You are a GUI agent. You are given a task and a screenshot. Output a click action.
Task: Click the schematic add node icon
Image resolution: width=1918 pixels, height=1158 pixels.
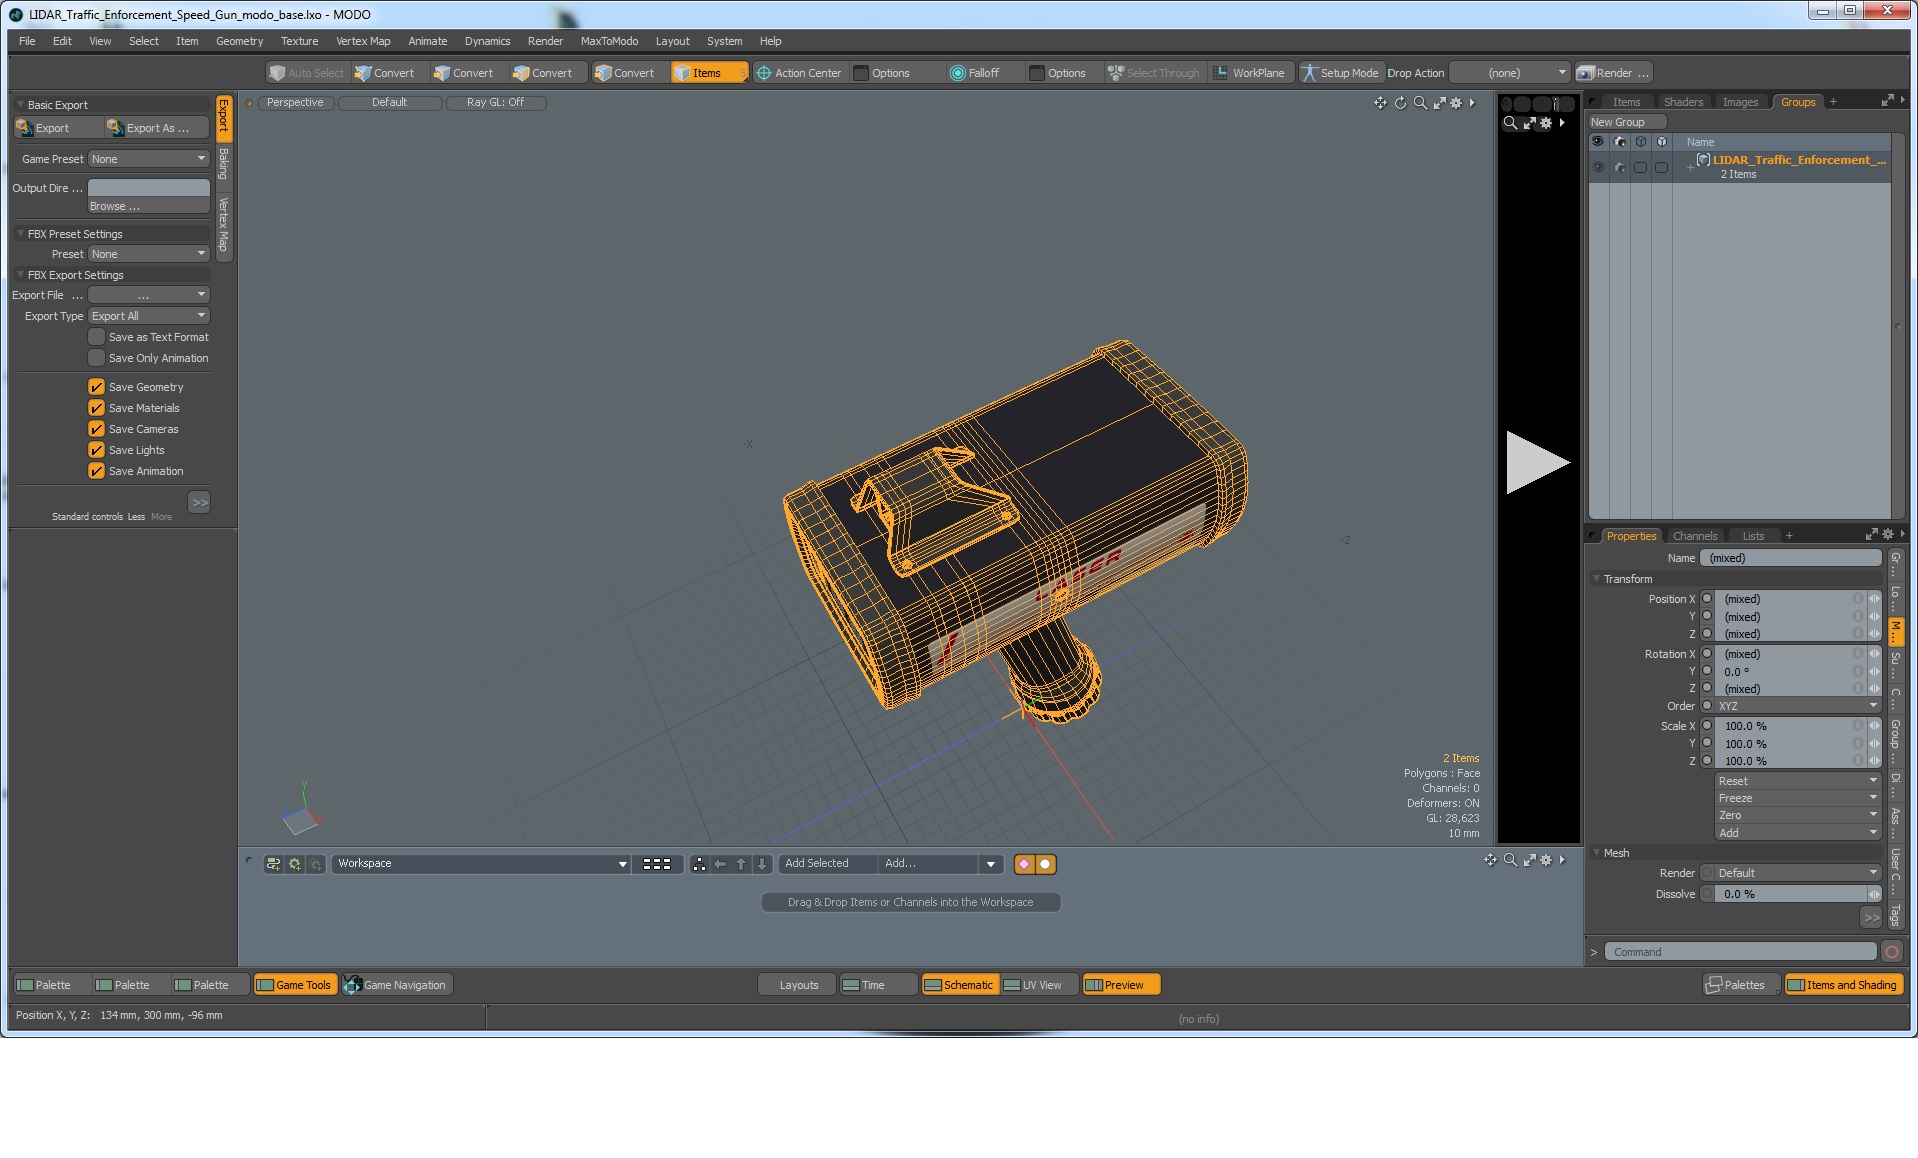273,864
